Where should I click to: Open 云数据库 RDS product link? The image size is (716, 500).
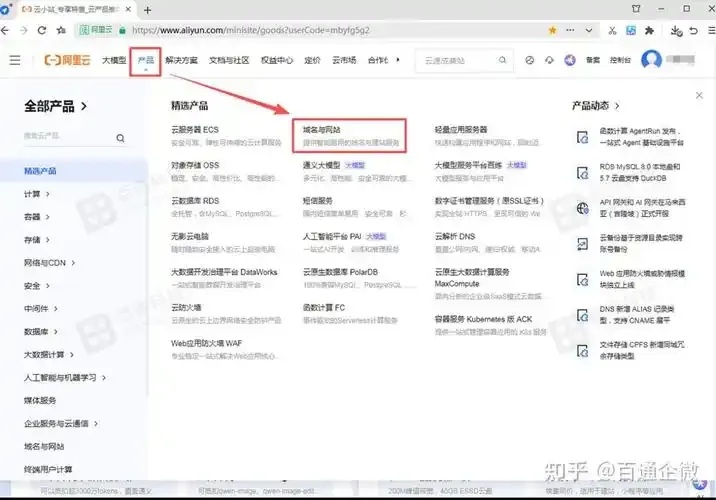tap(195, 201)
